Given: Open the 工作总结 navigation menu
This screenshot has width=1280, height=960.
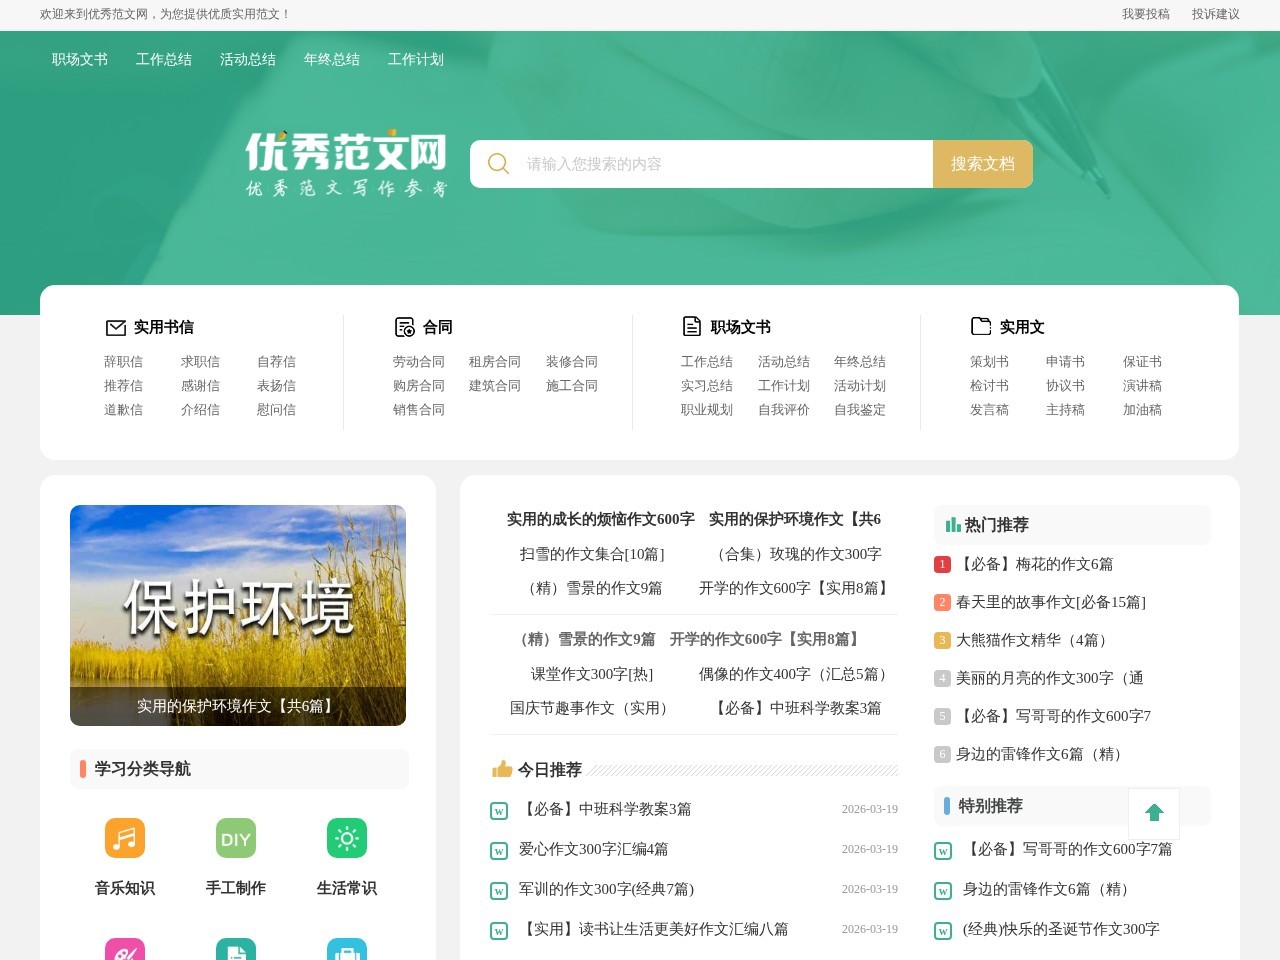Looking at the screenshot, I should coord(163,59).
